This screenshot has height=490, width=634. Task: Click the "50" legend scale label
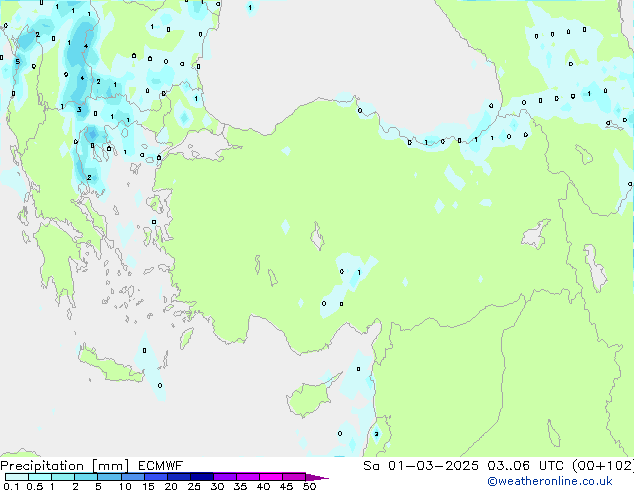[x=309, y=486]
